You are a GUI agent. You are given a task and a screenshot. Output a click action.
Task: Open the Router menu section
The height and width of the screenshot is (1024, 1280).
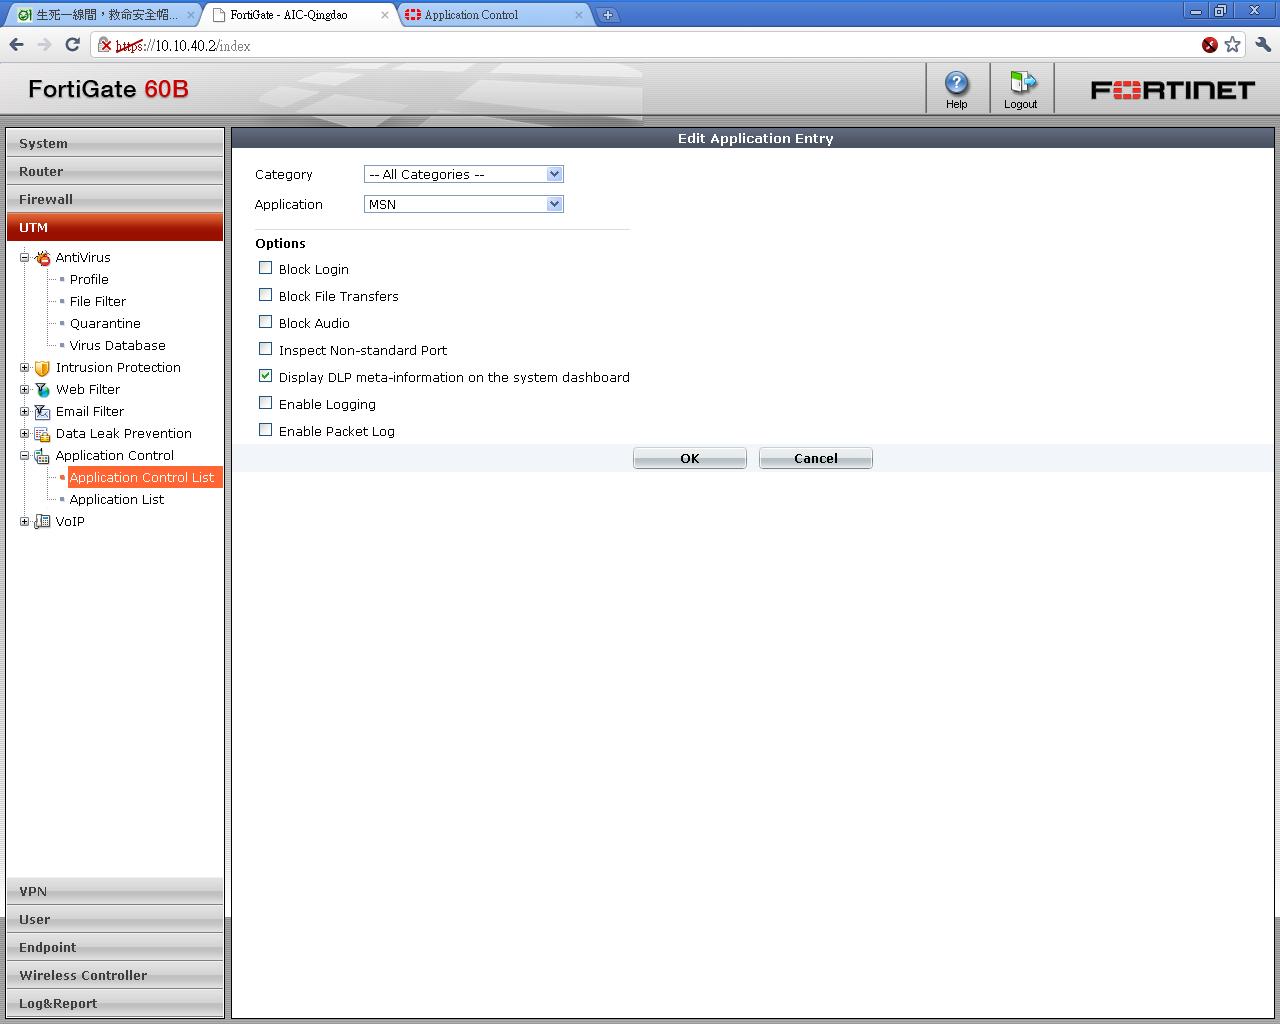point(115,171)
